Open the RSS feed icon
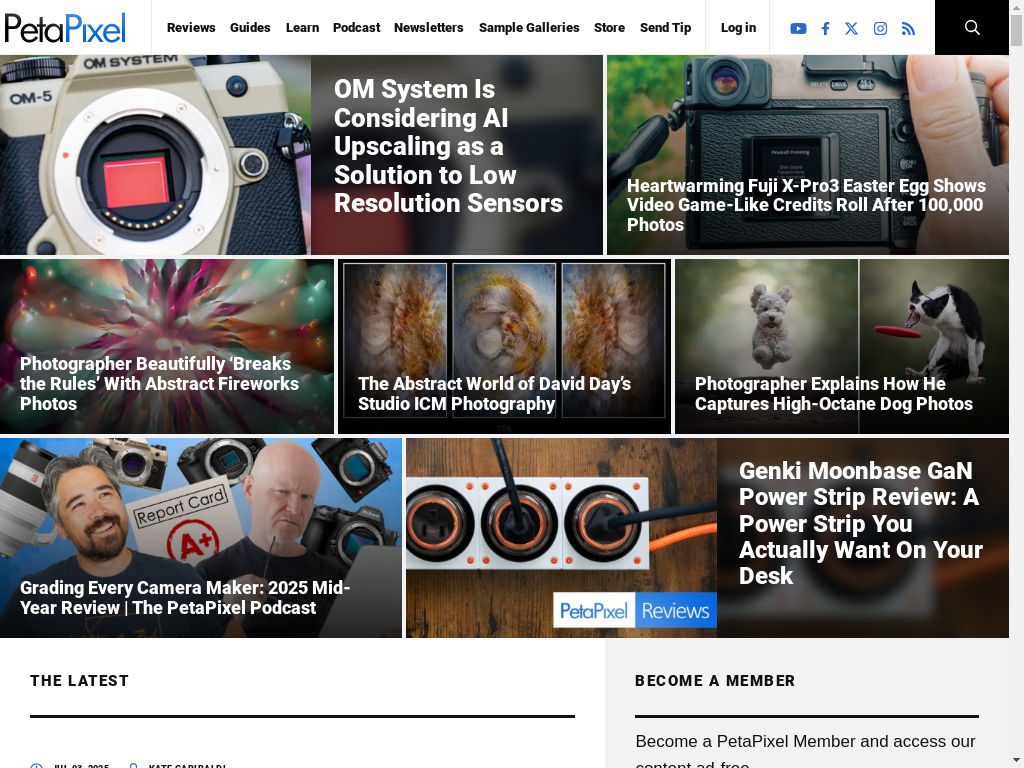The width and height of the screenshot is (1024, 768). coord(908,28)
